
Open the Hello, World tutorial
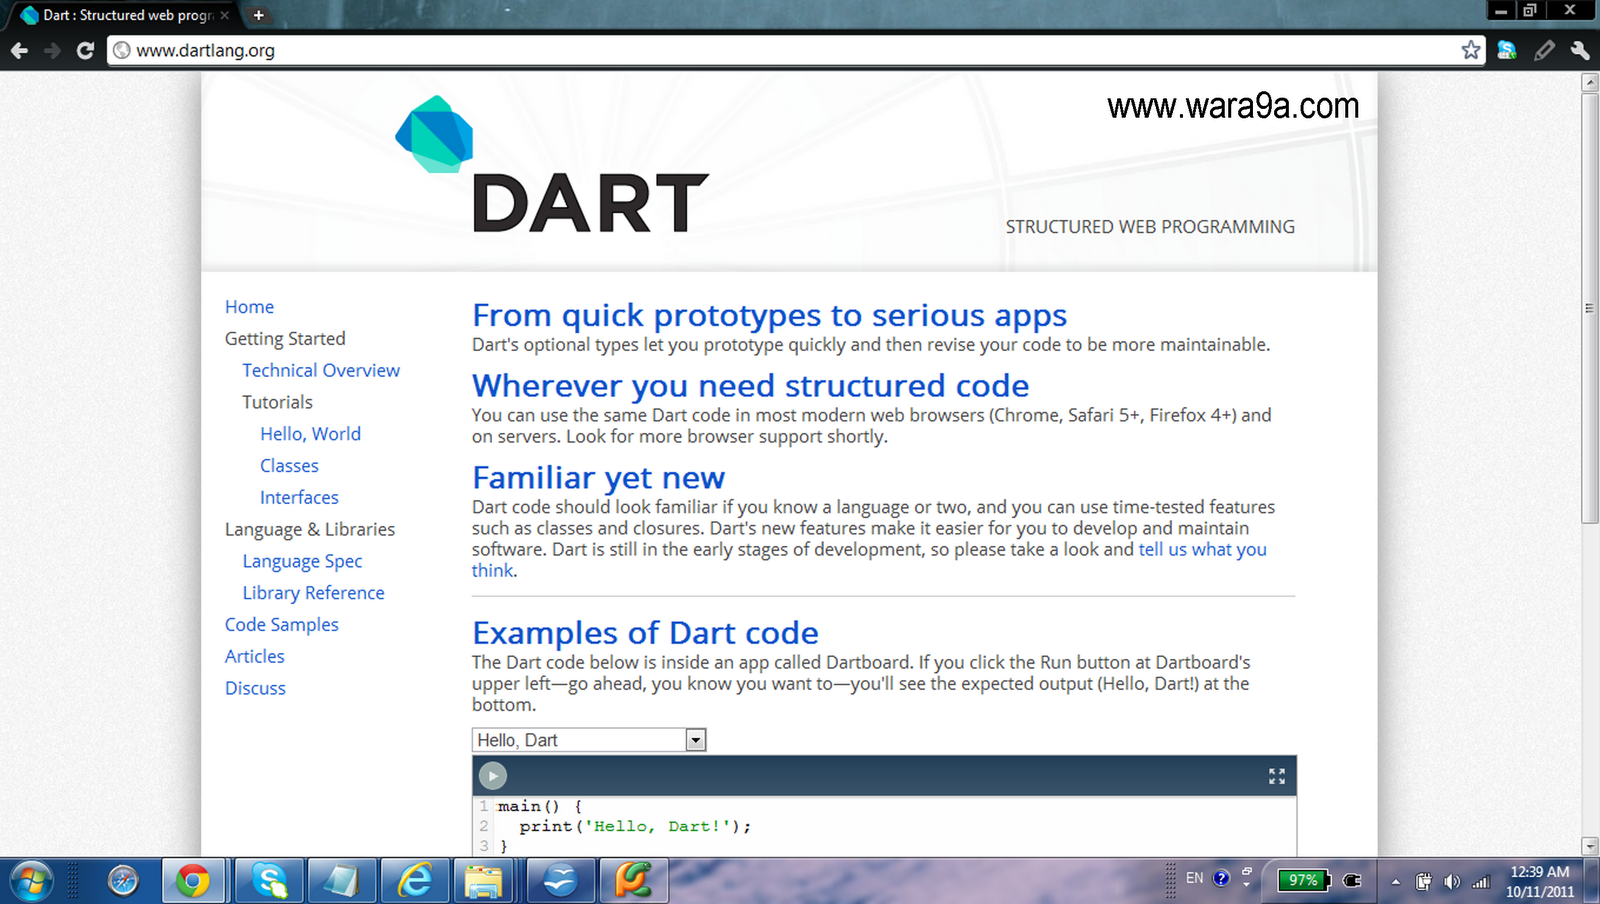tap(310, 434)
